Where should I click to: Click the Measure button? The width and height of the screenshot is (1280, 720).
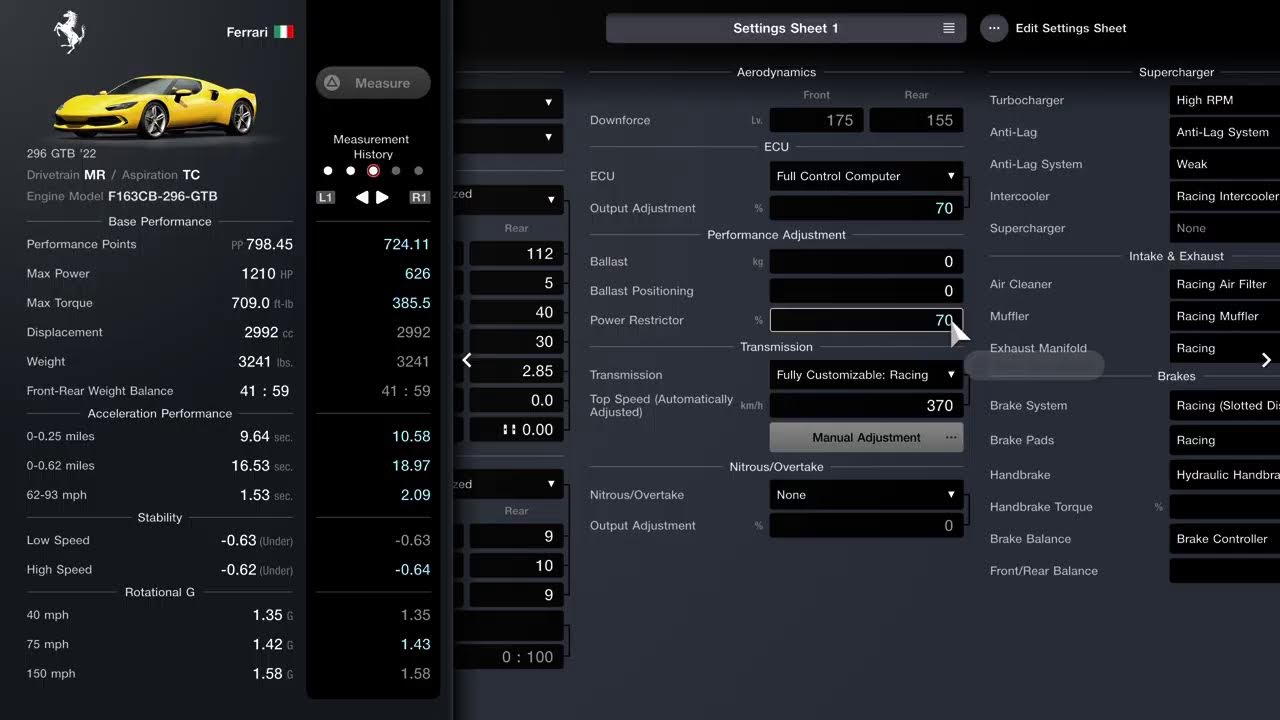click(x=373, y=83)
